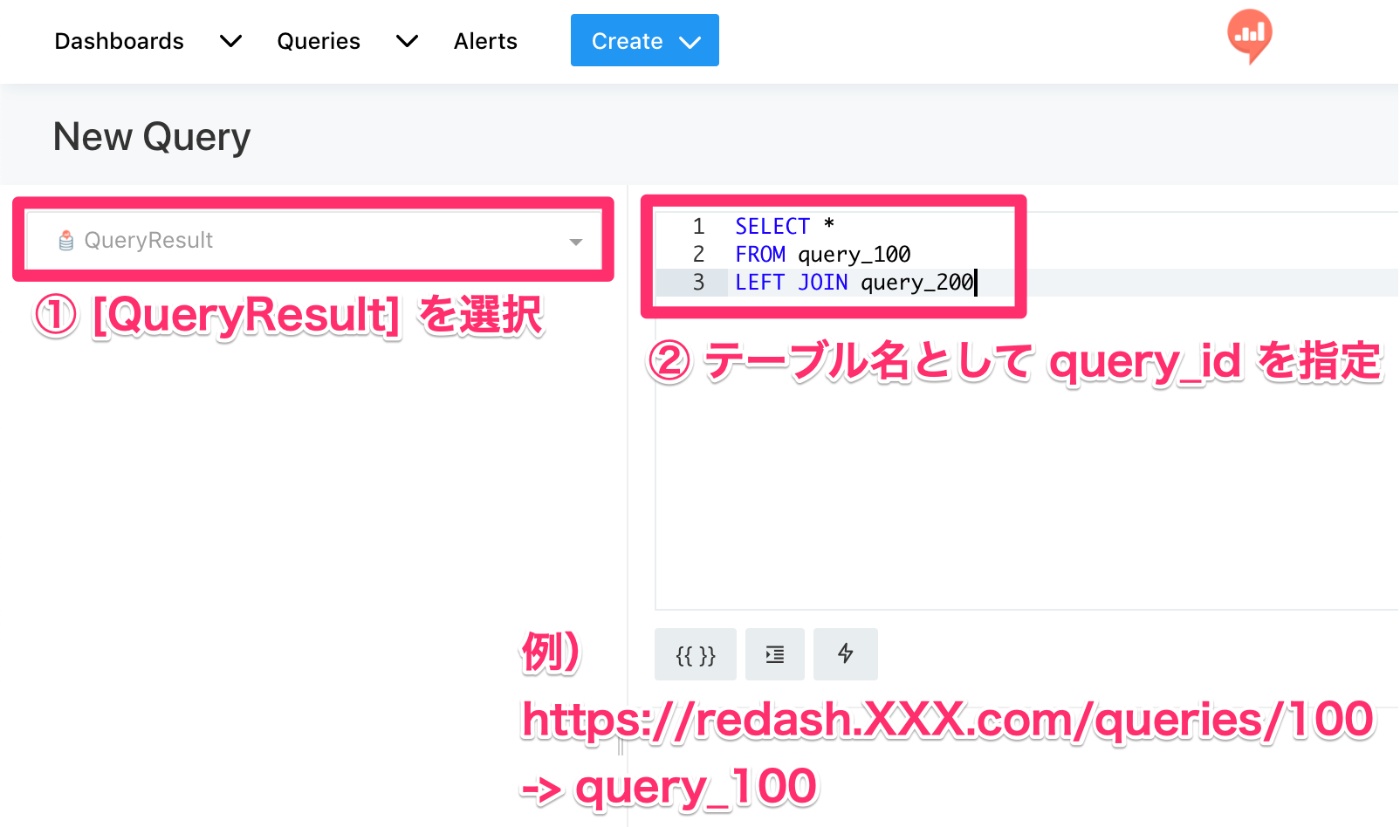Open the Create dropdown button

pos(645,40)
